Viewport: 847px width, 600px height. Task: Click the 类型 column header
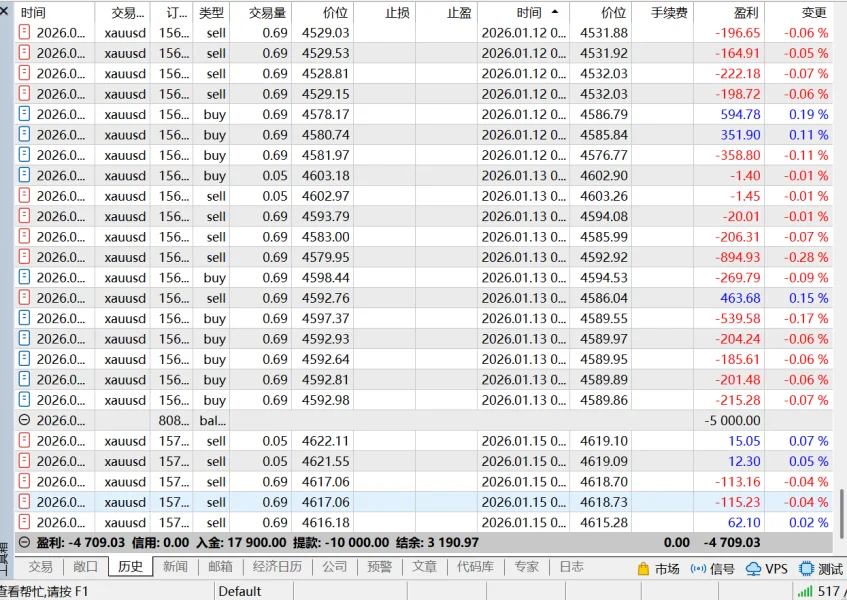point(211,12)
